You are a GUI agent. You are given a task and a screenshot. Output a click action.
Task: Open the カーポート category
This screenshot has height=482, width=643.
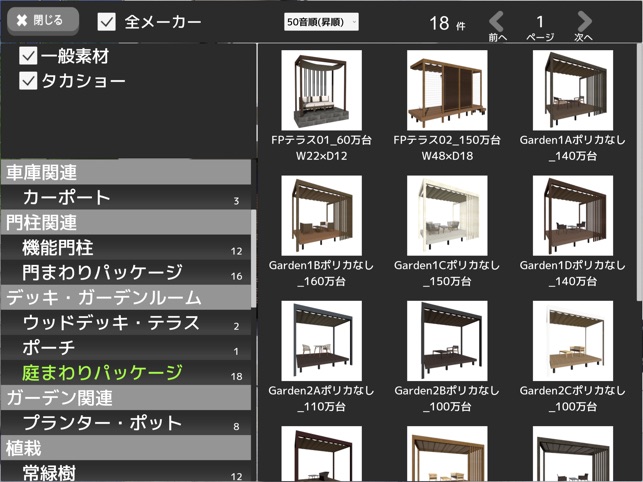click(126, 197)
